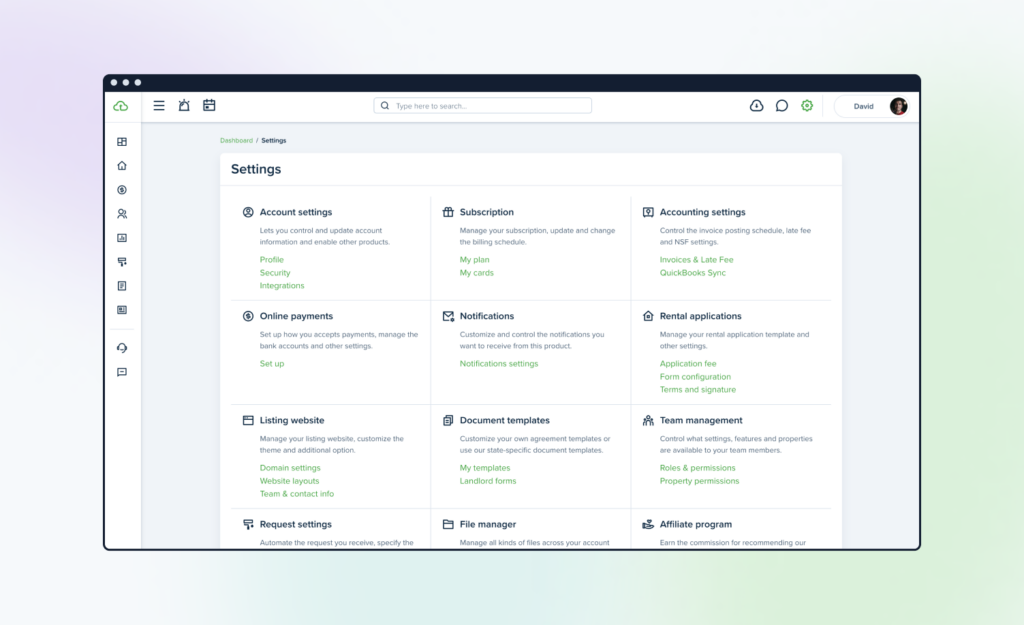Image resolution: width=1024 pixels, height=625 pixels.
Task: Open the chat bubble icon in header
Action: [782, 106]
